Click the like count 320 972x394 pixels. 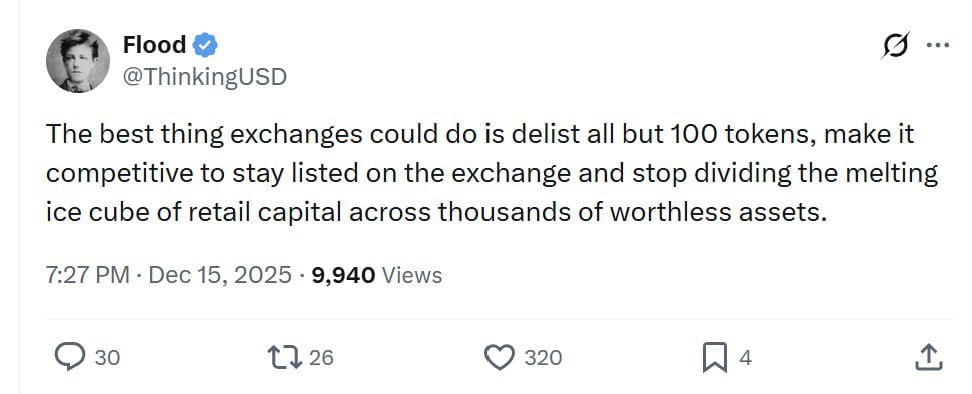pyautogui.click(x=543, y=358)
